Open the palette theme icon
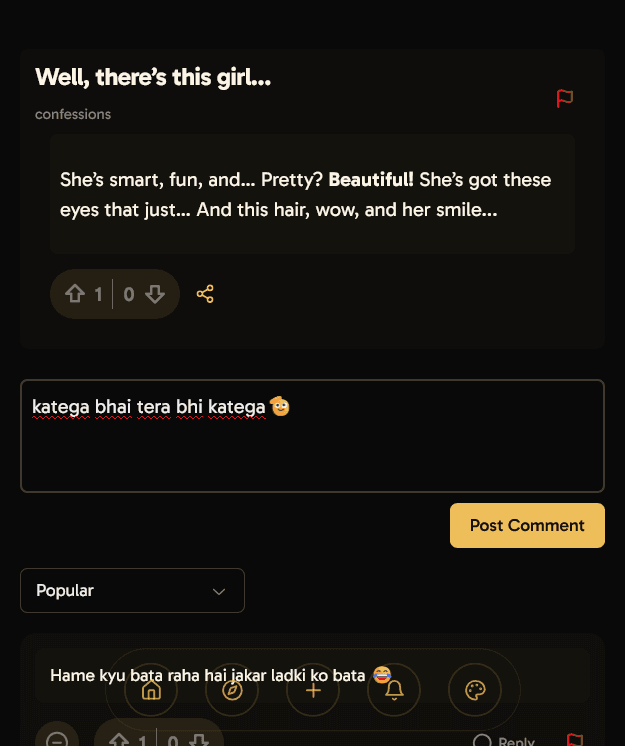Image resolution: width=625 pixels, height=746 pixels. click(x=475, y=690)
